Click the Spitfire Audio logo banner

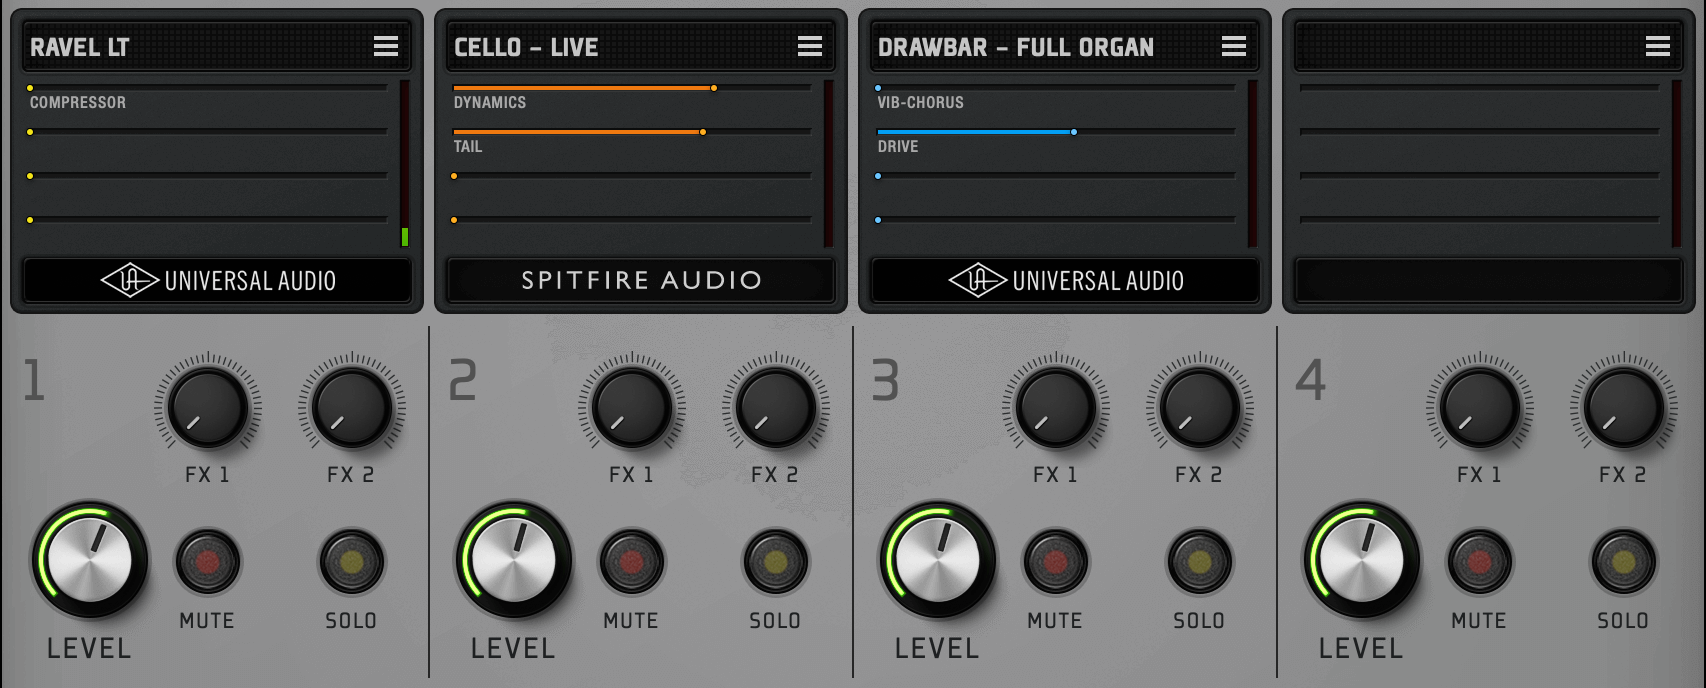pyautogui.click(x=641, y=280)
